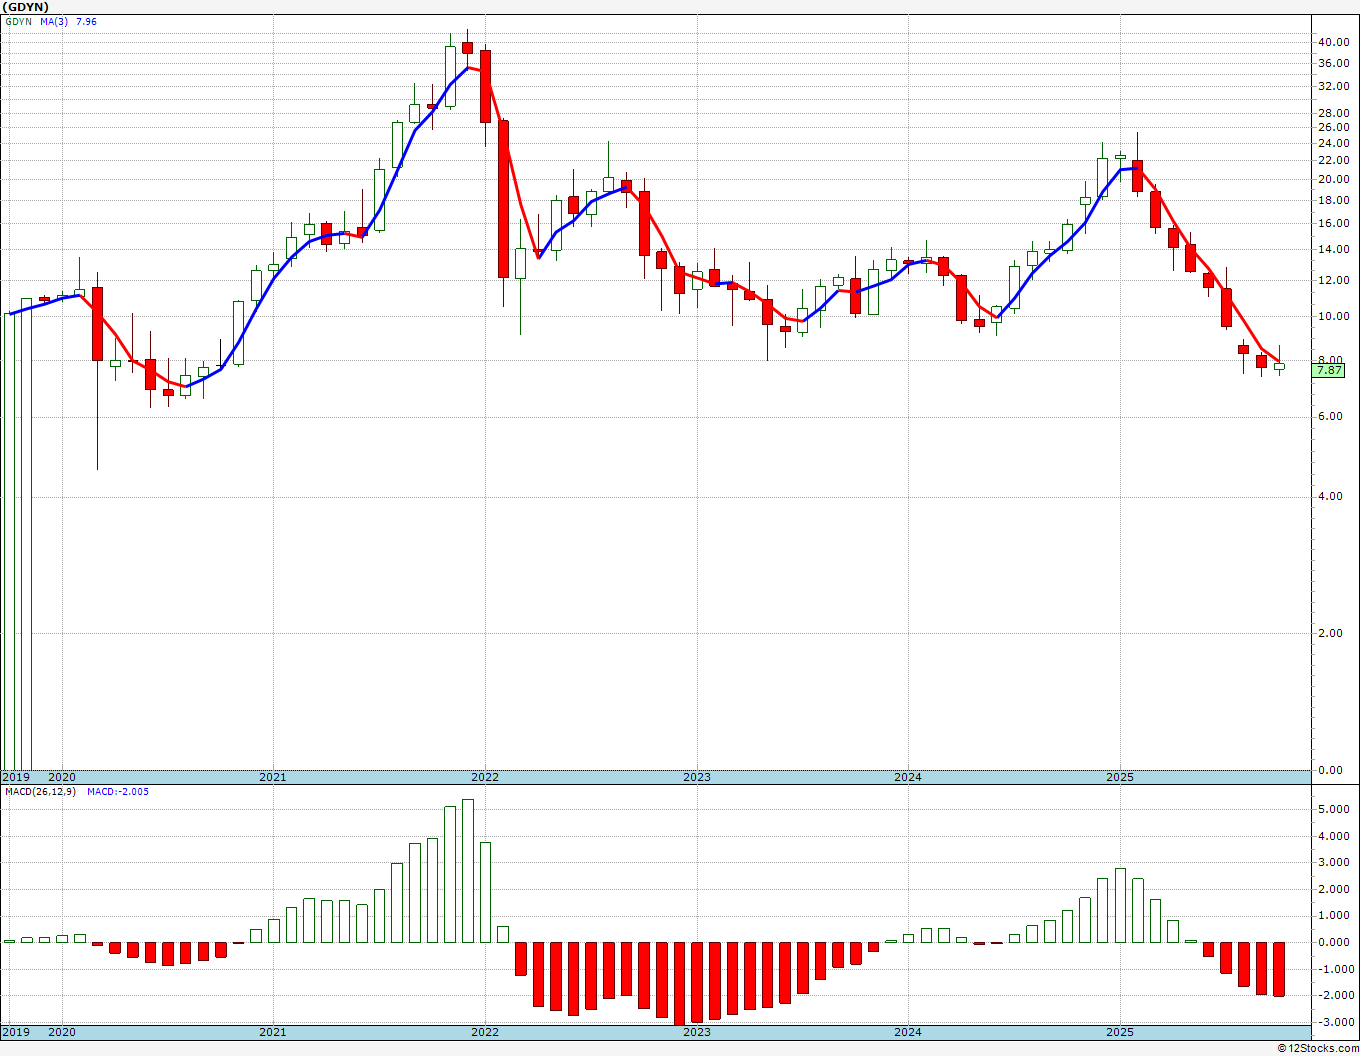Click the 0.000 MACD axis label
1360x1056 pixels.
click(x=1335, y=942)
